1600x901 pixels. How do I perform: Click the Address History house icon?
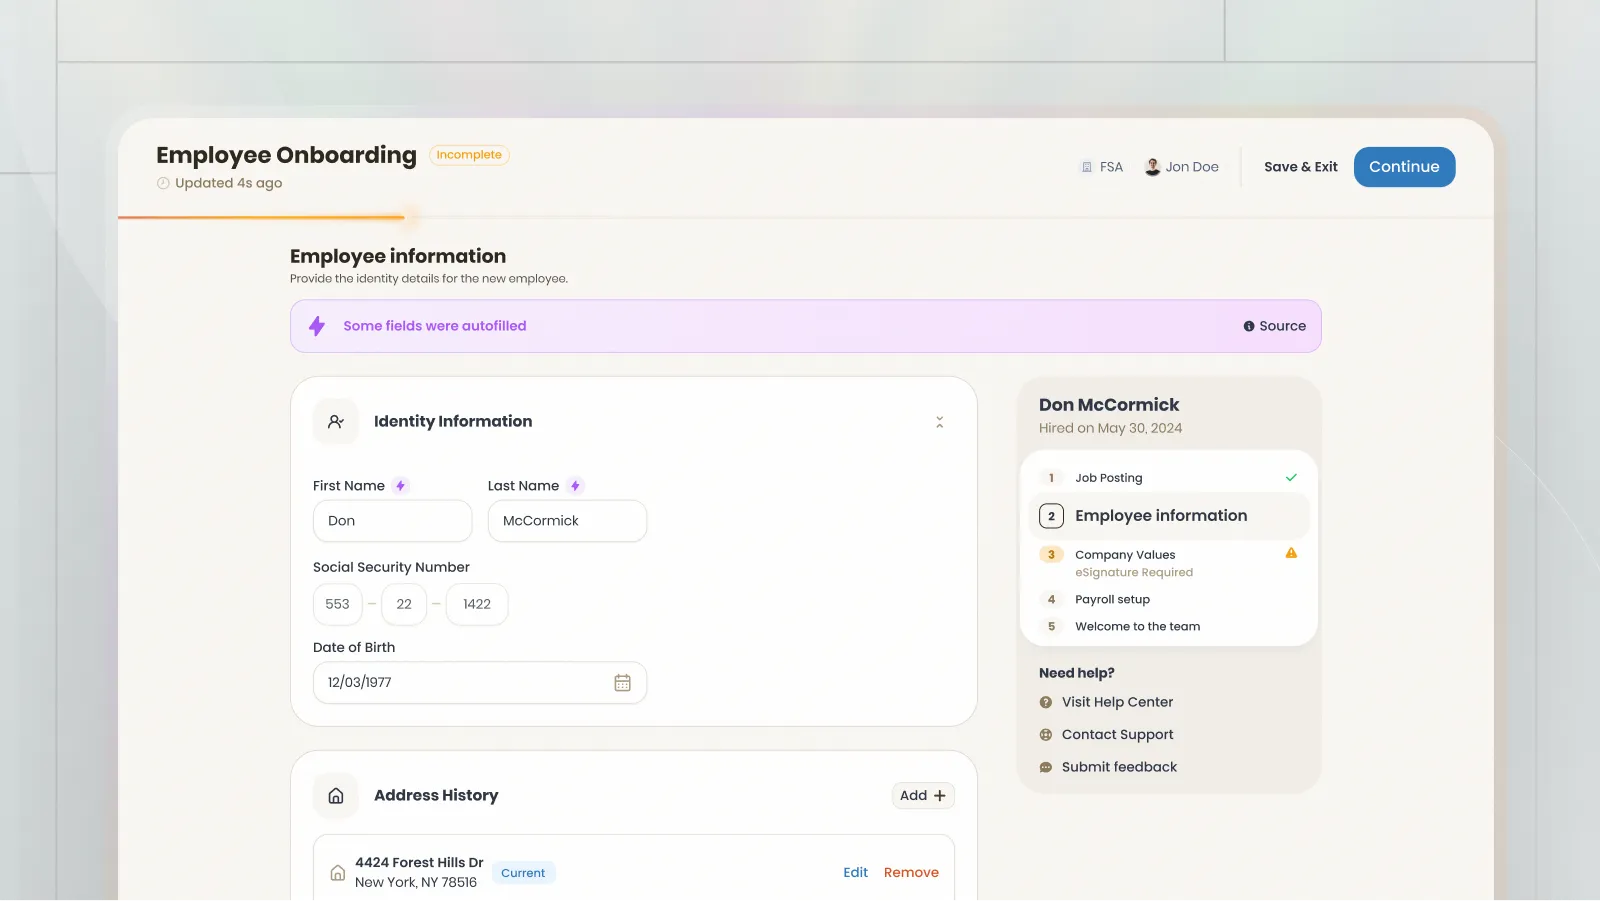point(336,796)
